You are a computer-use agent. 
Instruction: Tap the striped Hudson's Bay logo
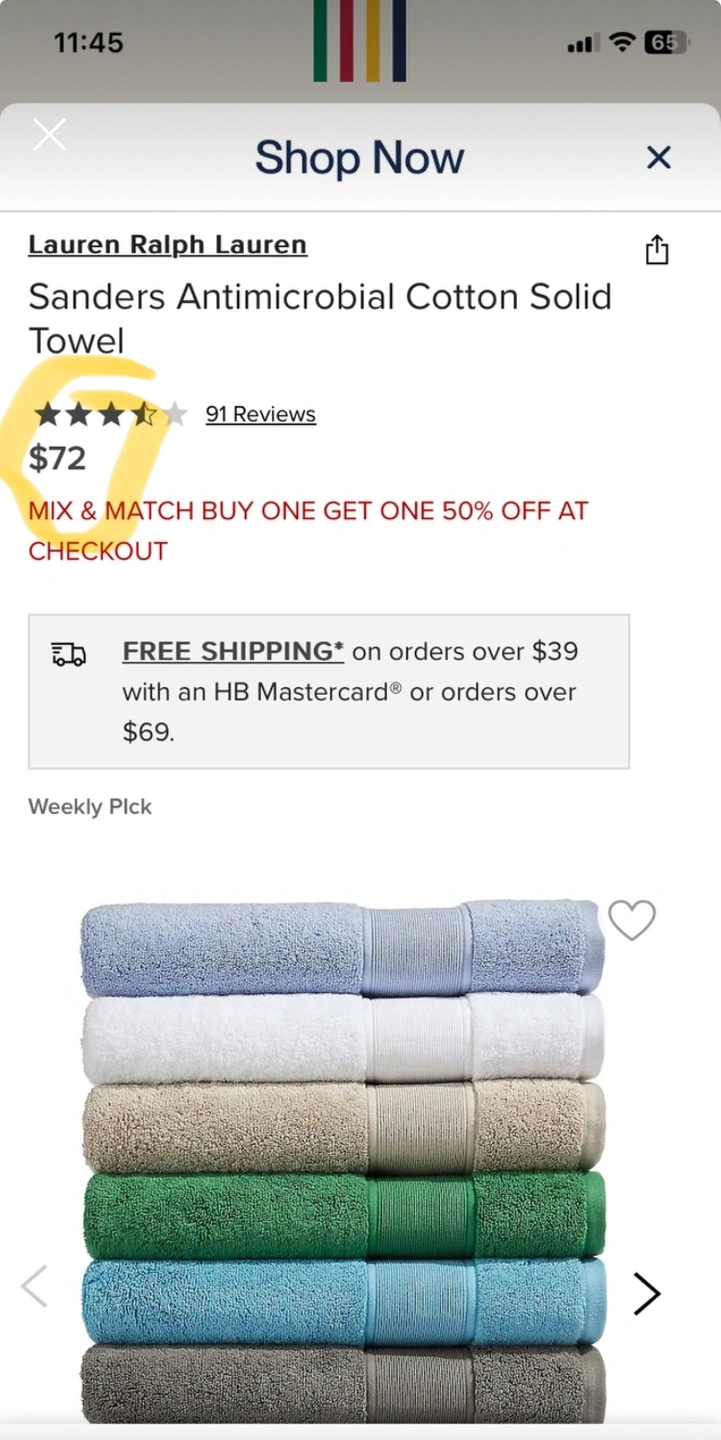(x=360, y=41)
